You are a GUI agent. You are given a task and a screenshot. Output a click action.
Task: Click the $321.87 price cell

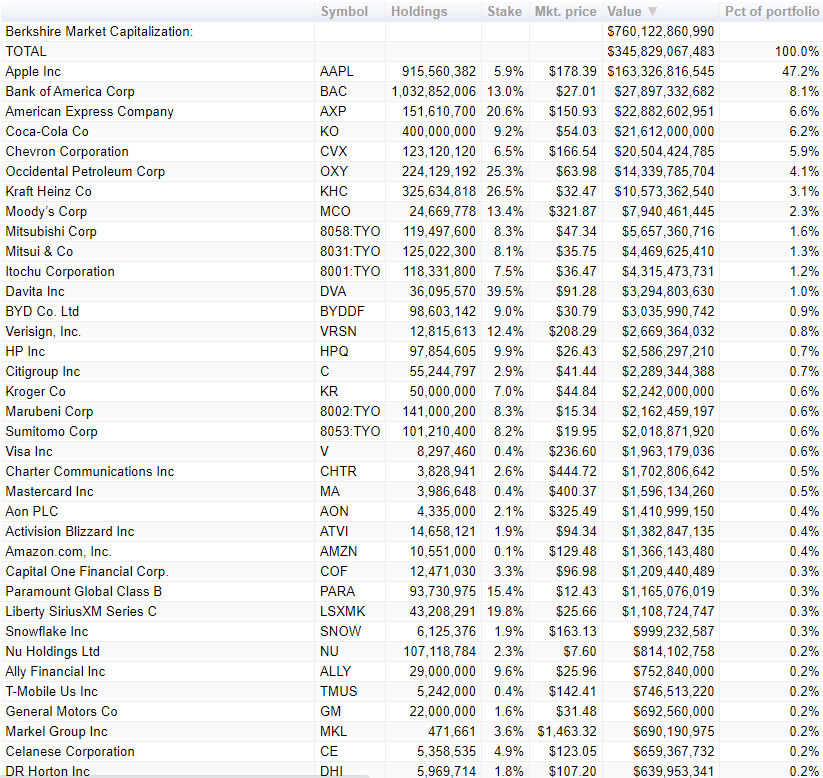[x=572, y=211]
